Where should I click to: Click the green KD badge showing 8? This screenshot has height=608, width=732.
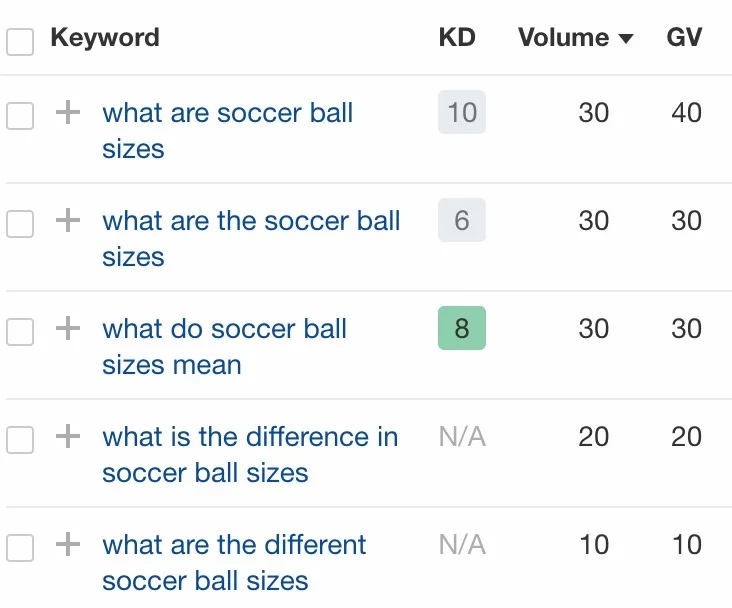click(462, 328)
